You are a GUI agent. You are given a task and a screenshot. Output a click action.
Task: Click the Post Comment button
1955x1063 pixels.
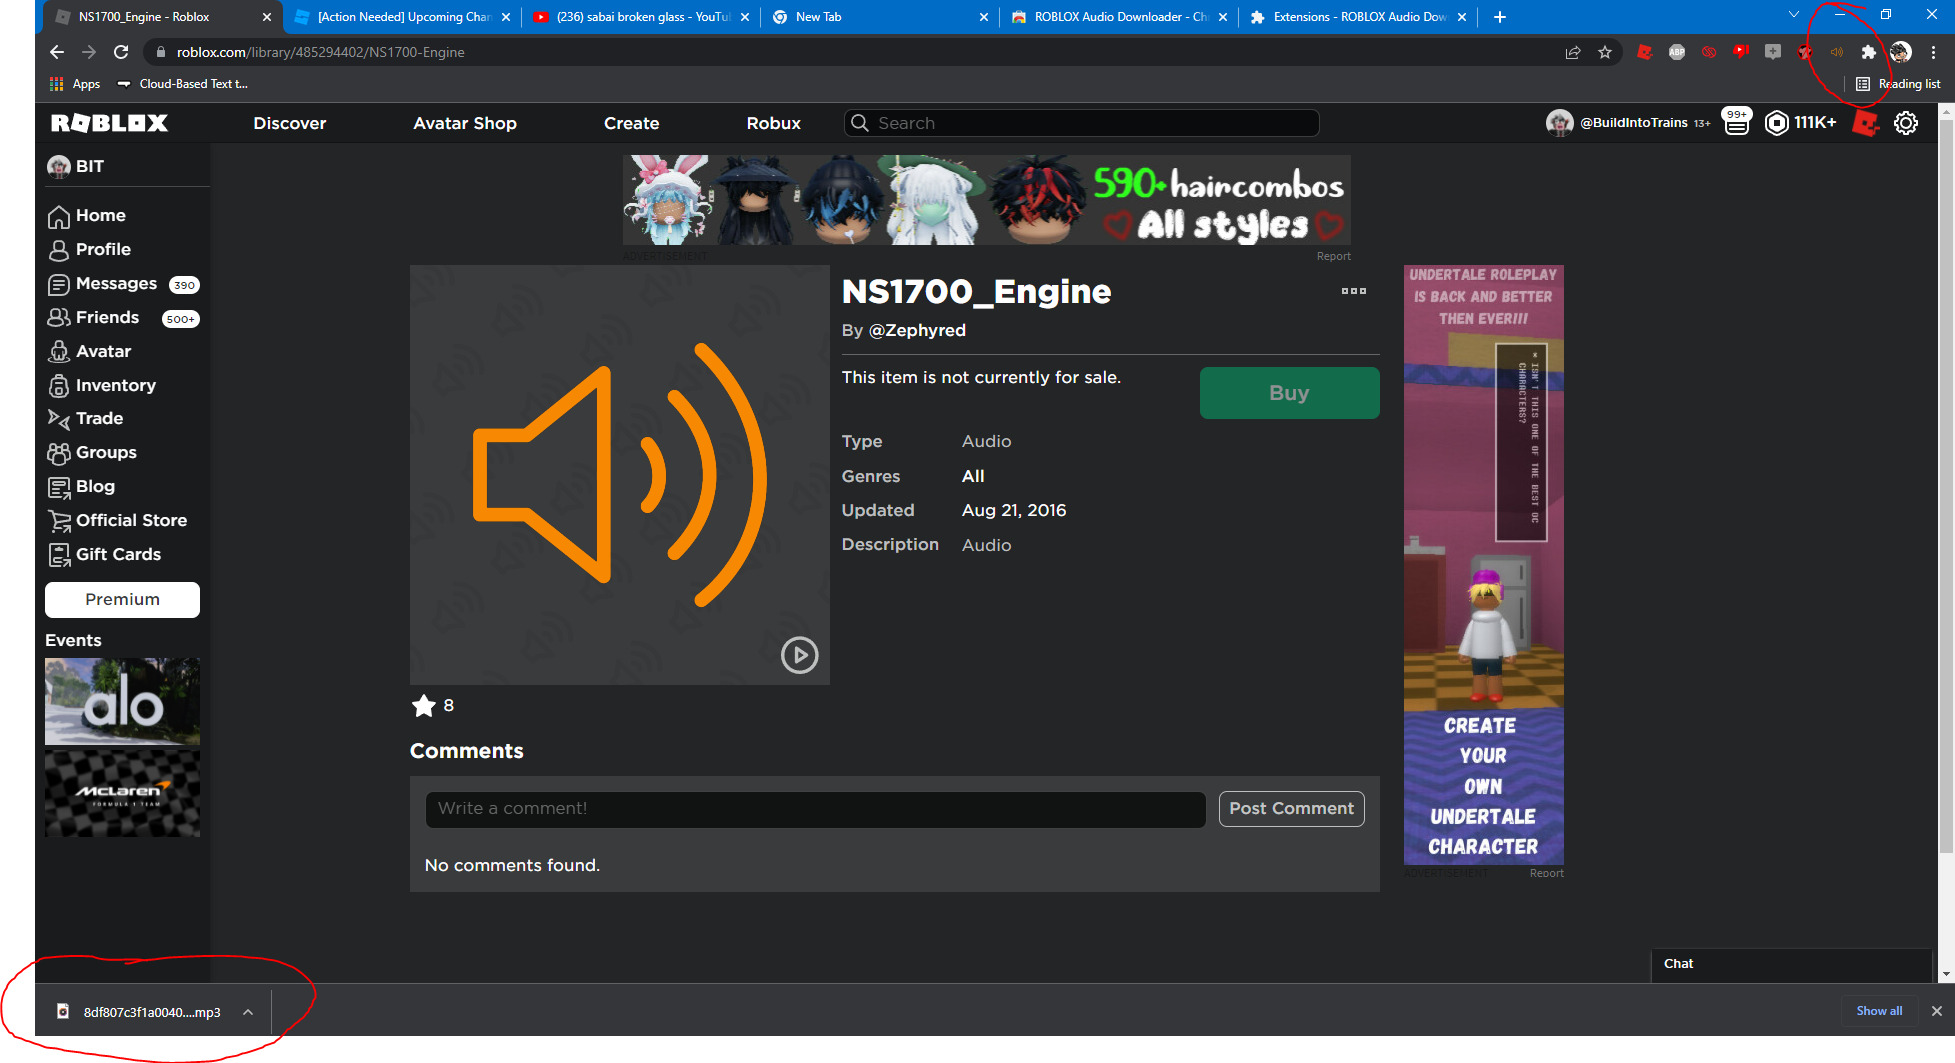tap(1291, 809)
